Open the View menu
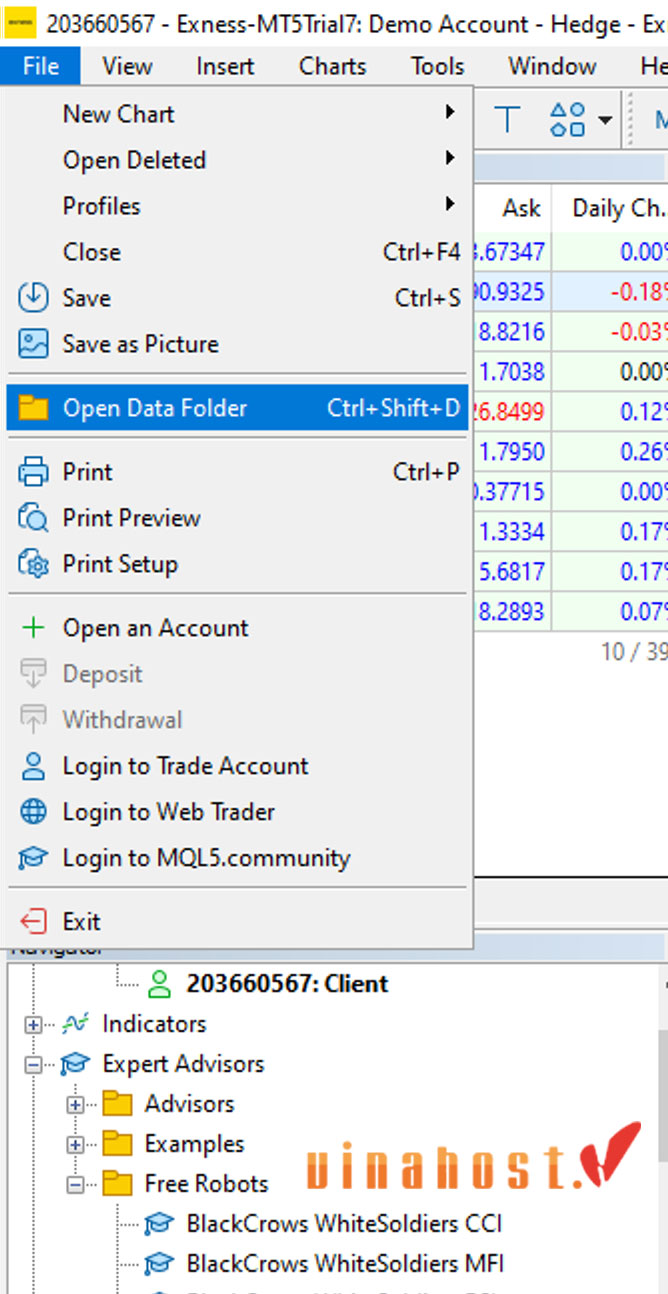The height and width of the screenshot is (1294, 668). tap(127, 67)
